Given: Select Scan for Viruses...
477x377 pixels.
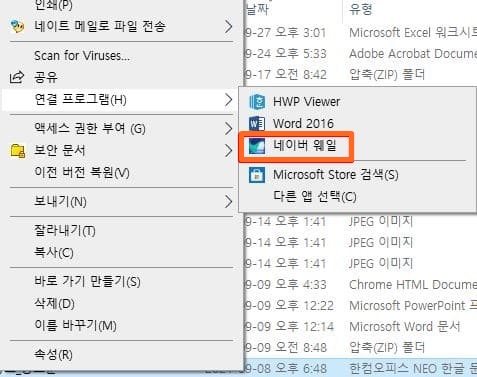Looking at the screenshot, I should click(82, 55).
